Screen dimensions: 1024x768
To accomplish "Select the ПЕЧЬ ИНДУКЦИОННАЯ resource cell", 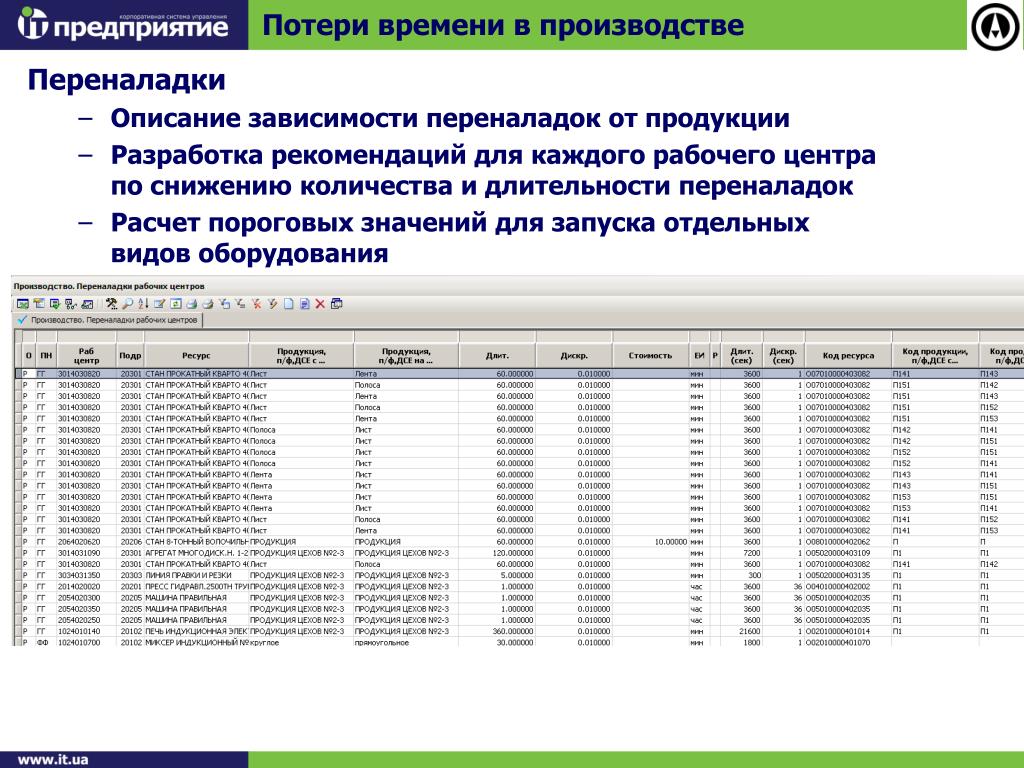I will (x=196, y=632).
